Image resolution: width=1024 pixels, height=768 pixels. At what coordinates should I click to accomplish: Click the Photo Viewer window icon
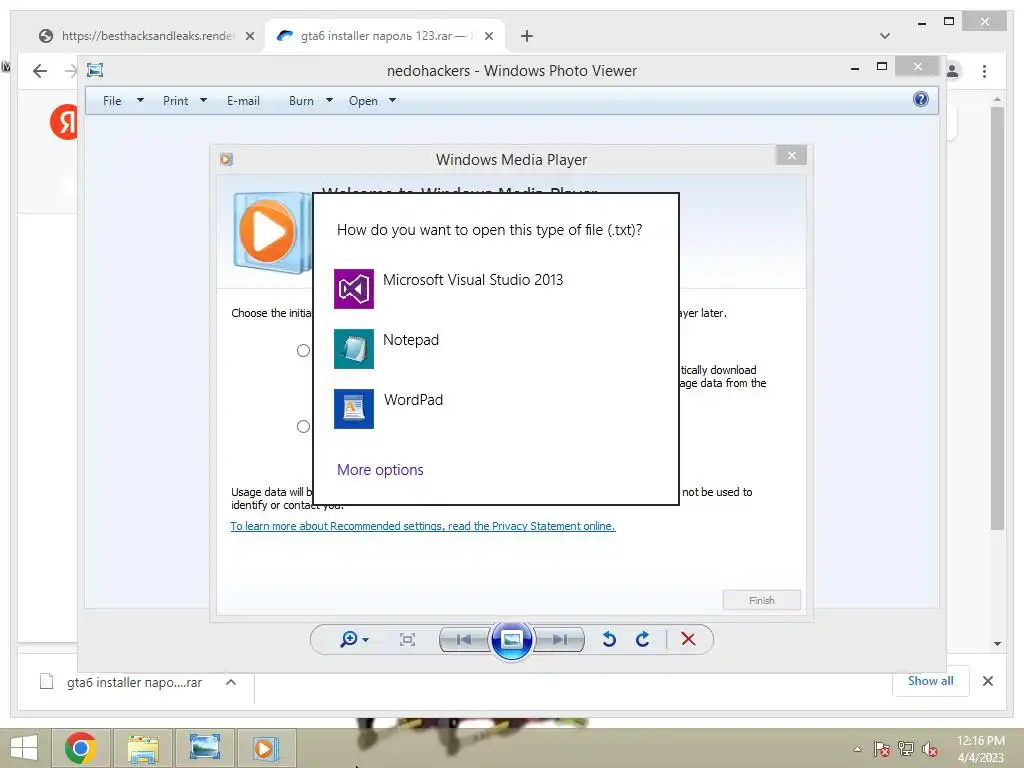[x=95, y=70]
